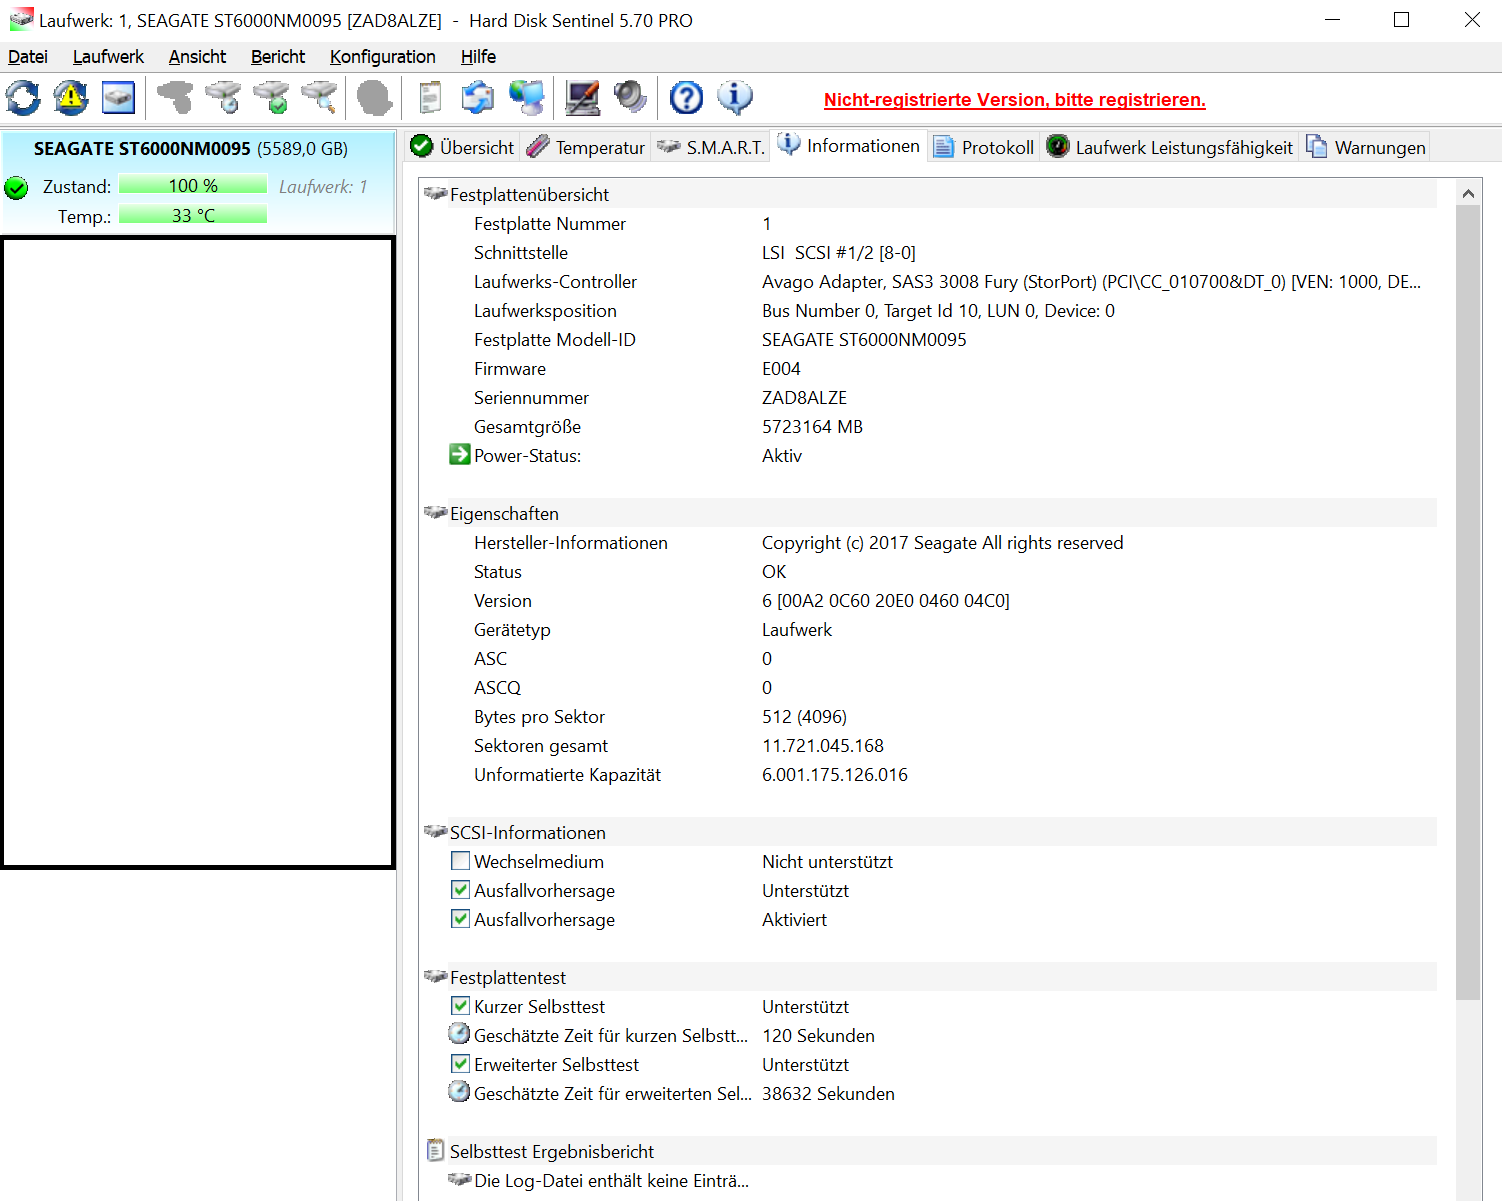This screenshot has height=1201, width=1502.
Task: Click the loudspeaker sound toolbar icon
Action: (x=631, y=98)
